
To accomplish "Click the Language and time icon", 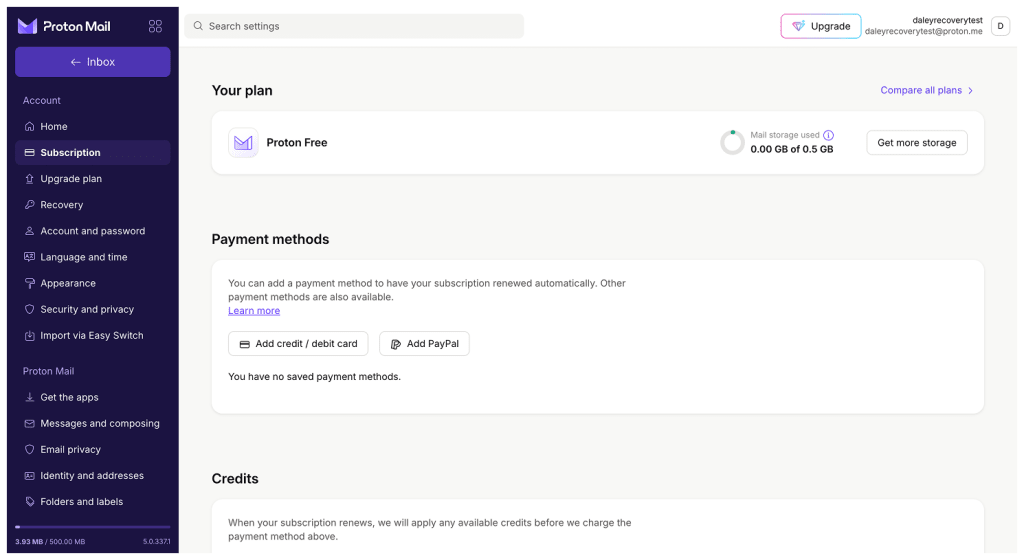I will pyautogui.click(x=29, y=257).
